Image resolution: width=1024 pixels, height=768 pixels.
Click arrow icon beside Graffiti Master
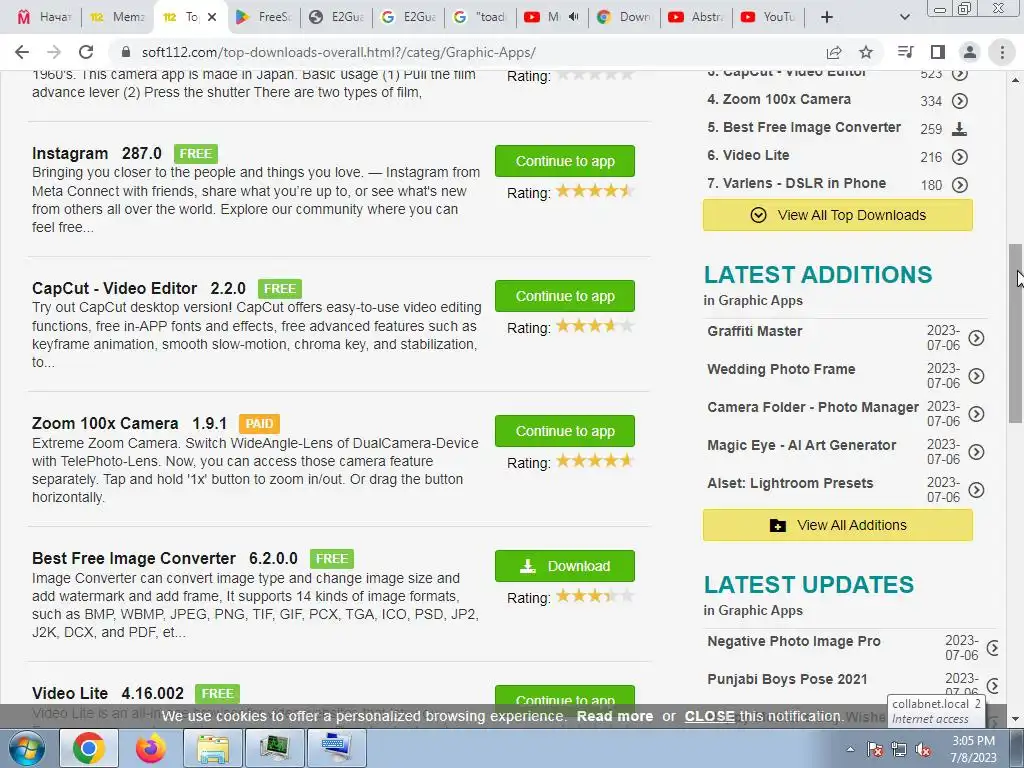[x=976, y=338]
